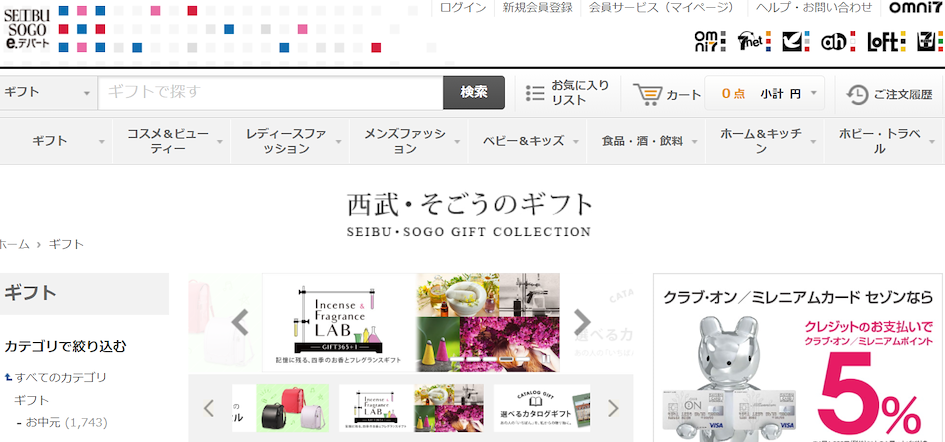
Task: Expand the レディースファッション menu
Action: point(289,141)
